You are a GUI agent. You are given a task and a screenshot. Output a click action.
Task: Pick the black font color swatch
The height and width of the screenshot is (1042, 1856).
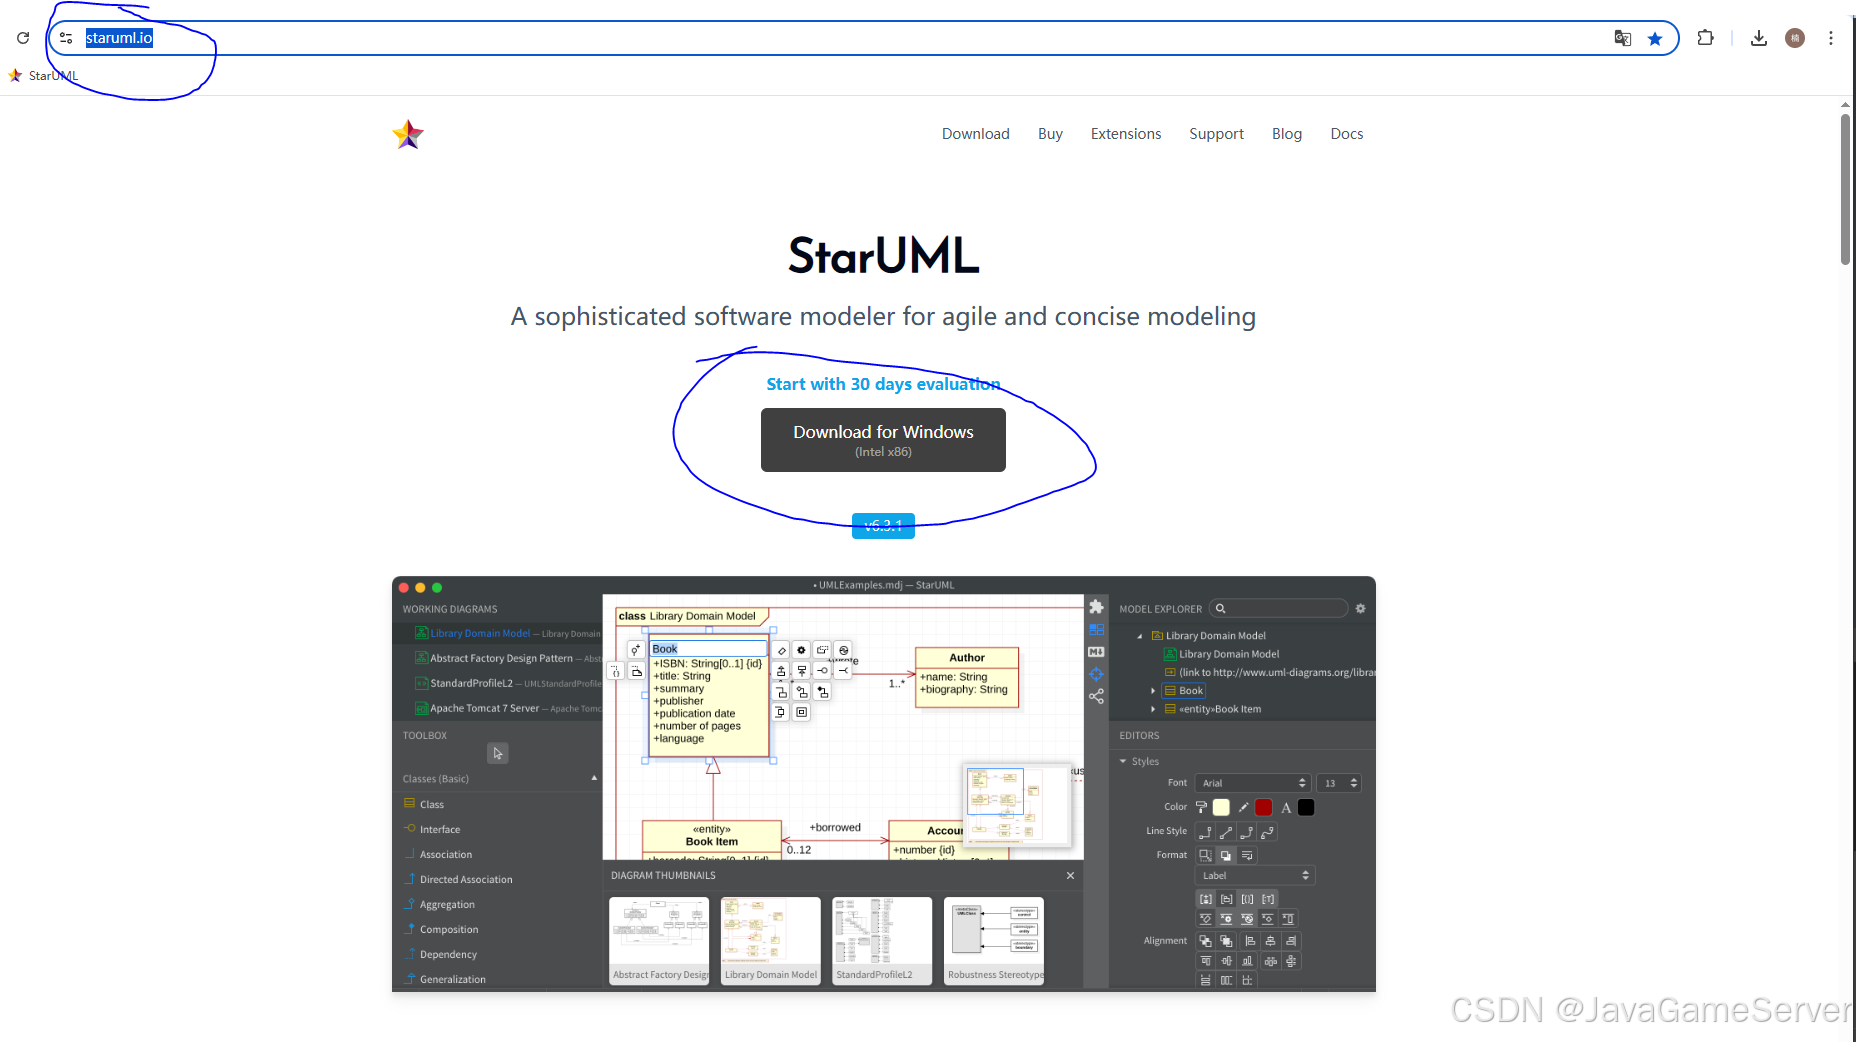click(1306, 808)
